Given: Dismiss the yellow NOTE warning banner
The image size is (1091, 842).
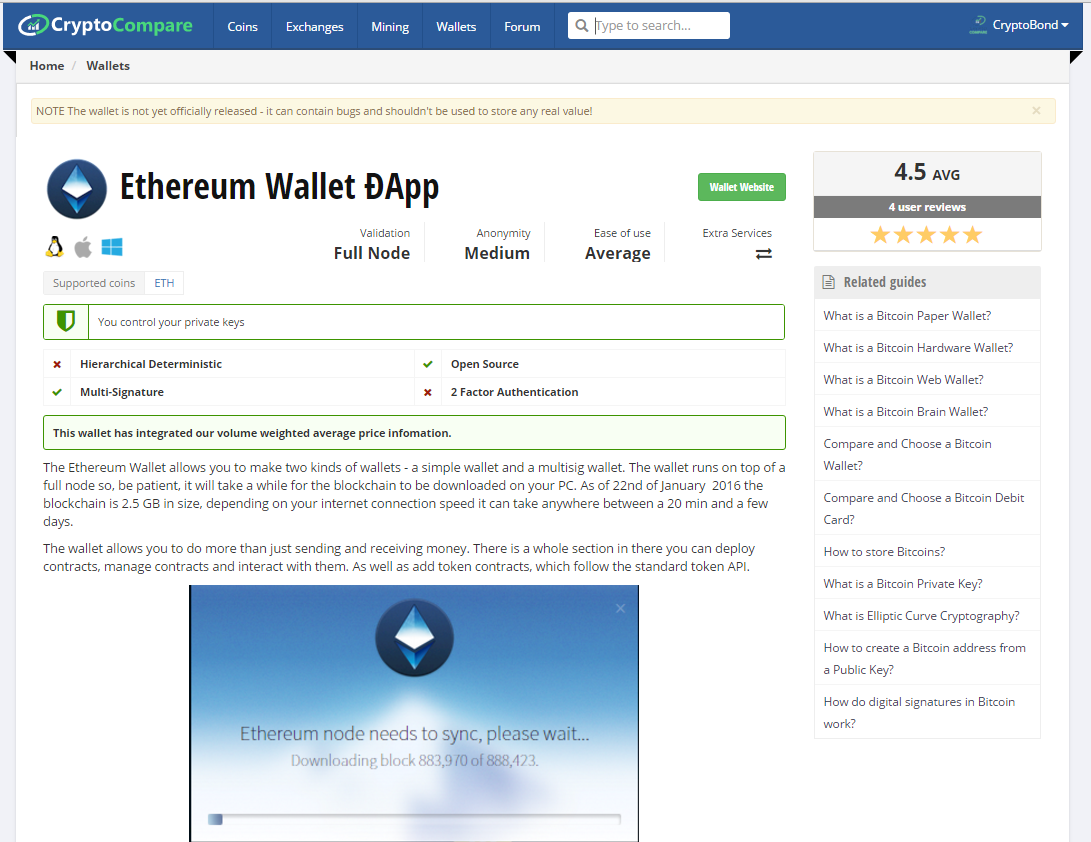Looking at the screenshot, I should coord(1036,111).
